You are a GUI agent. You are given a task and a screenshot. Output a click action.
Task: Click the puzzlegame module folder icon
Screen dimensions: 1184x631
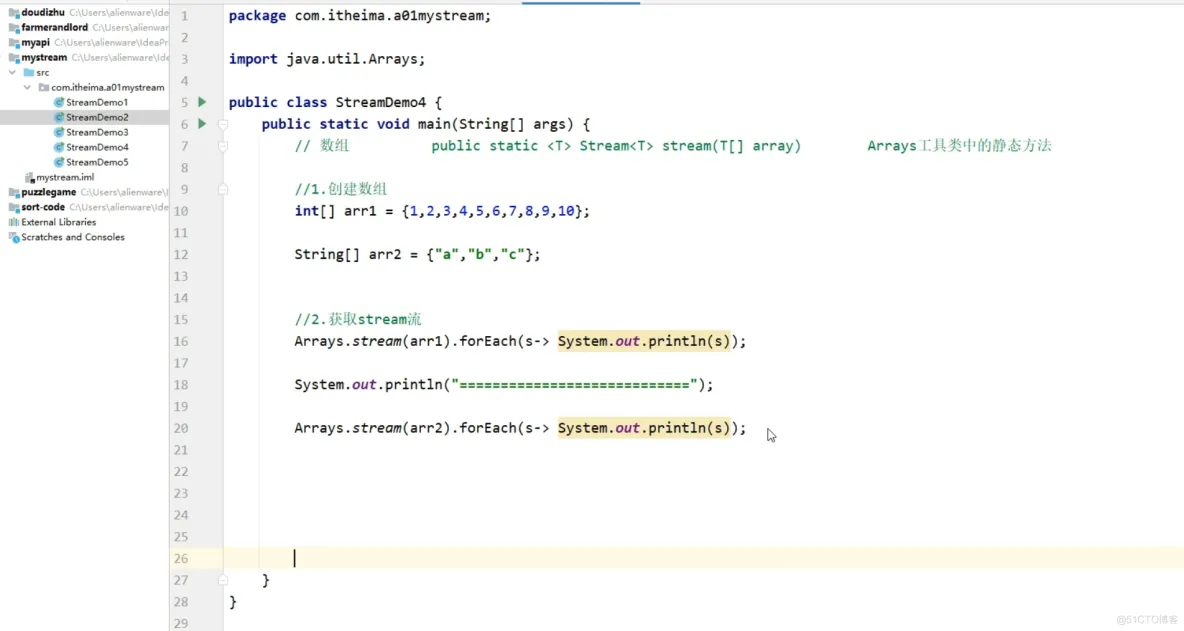[x=14, y=192]
